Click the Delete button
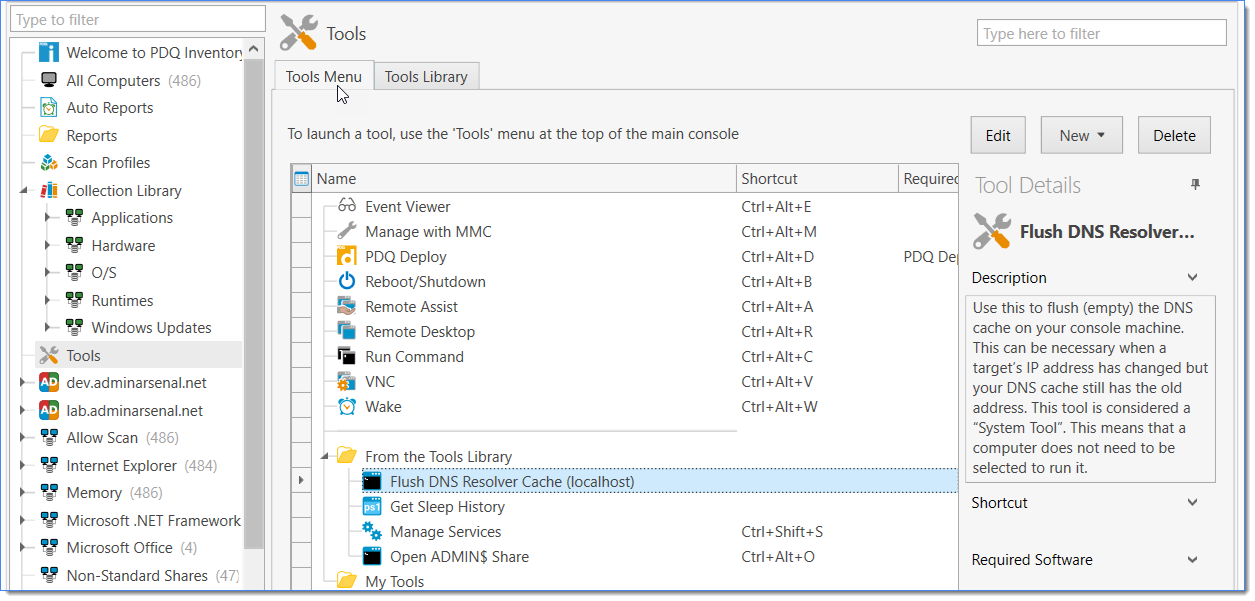 pyautogui.click(x=1174, y=135)
